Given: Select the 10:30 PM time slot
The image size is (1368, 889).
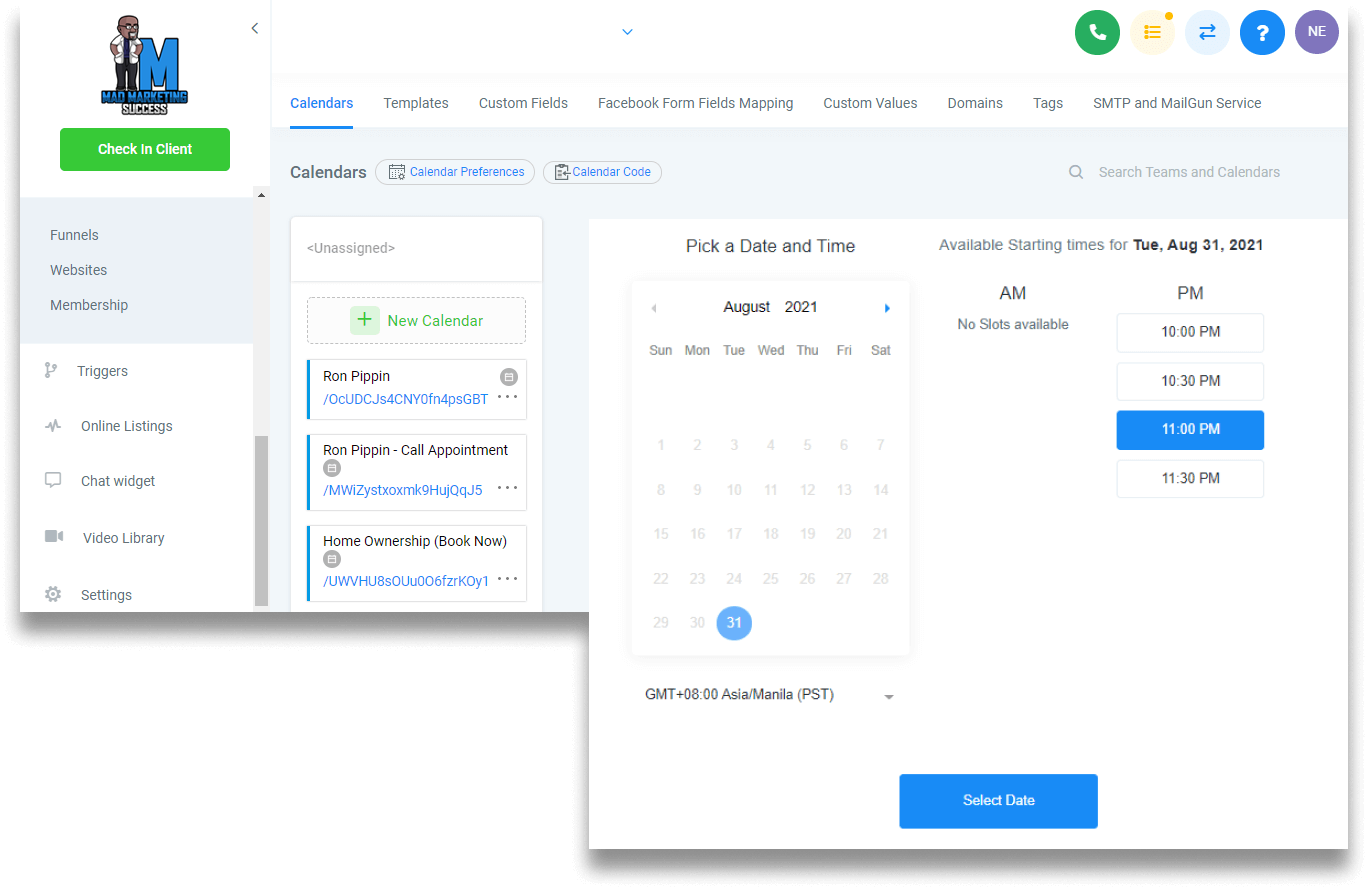Looking at the screenshot, I should [x=1190, y=381].
